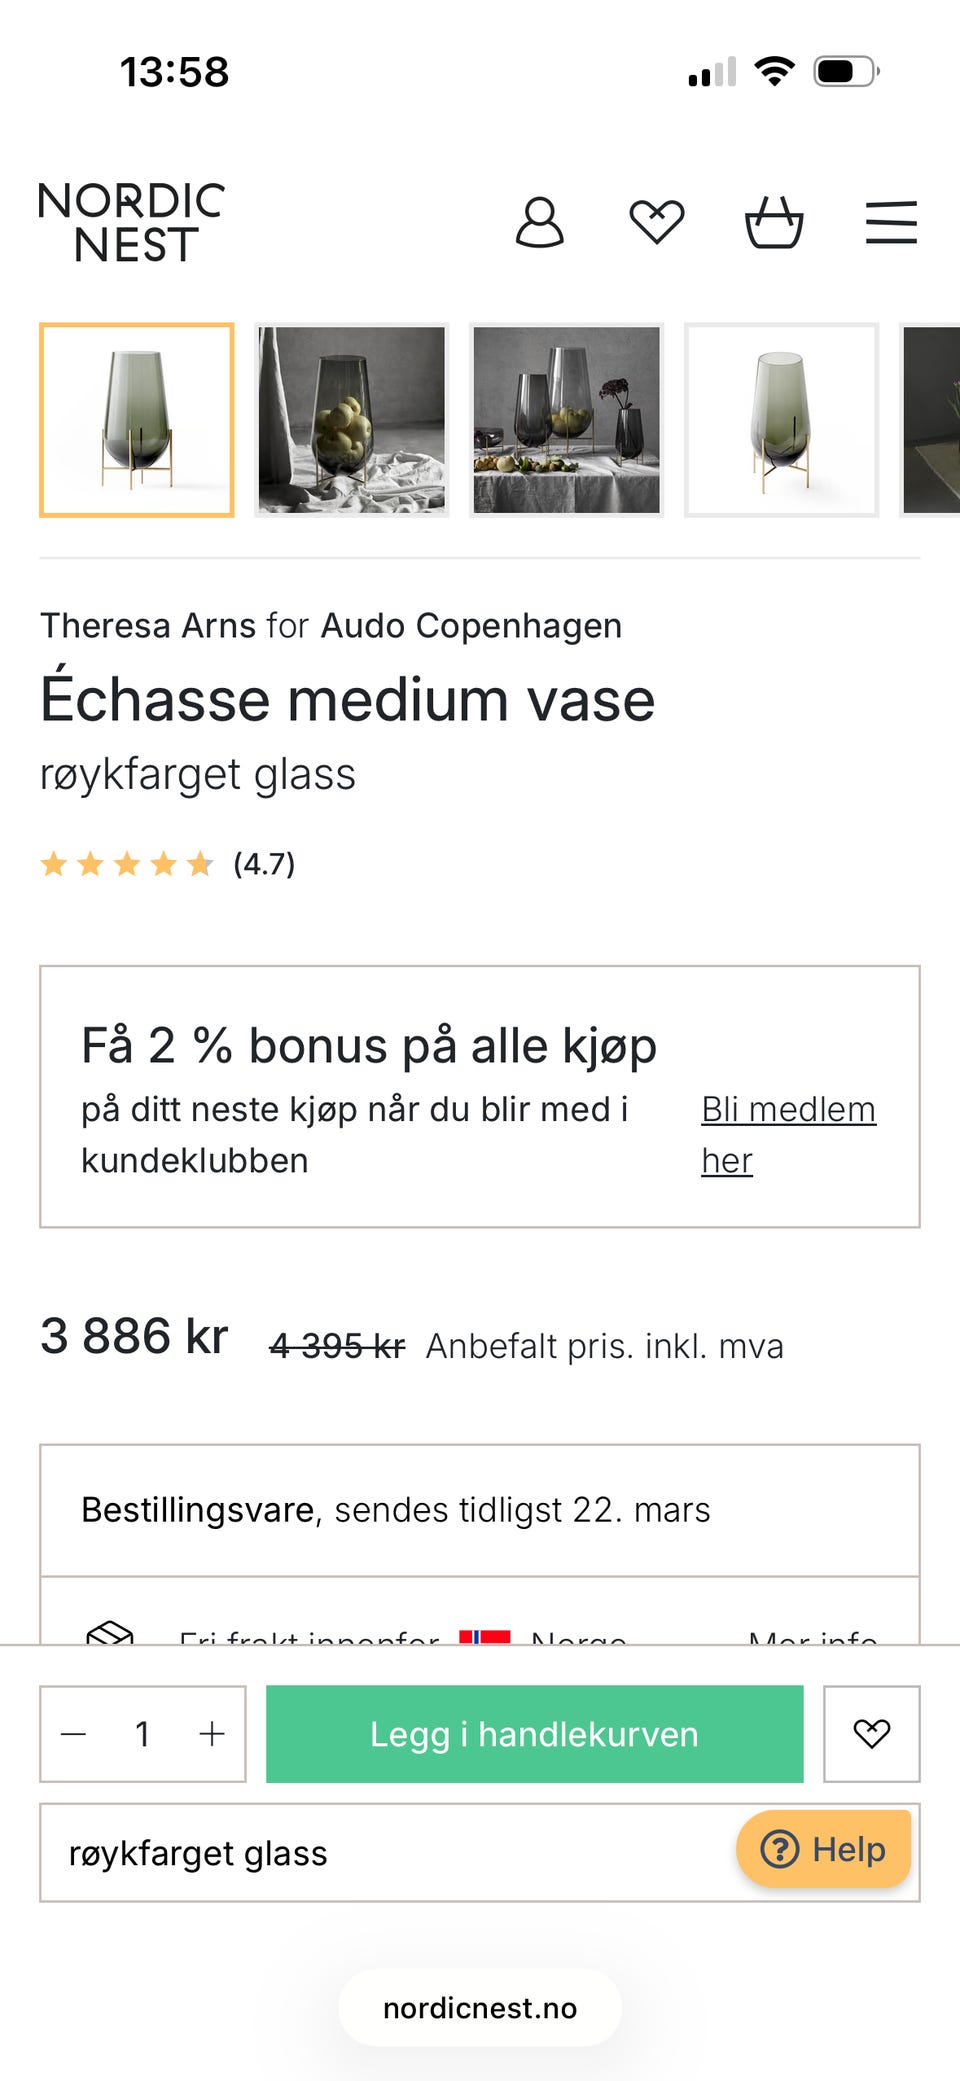View thumbnail of vases on table

pos(567,420)
